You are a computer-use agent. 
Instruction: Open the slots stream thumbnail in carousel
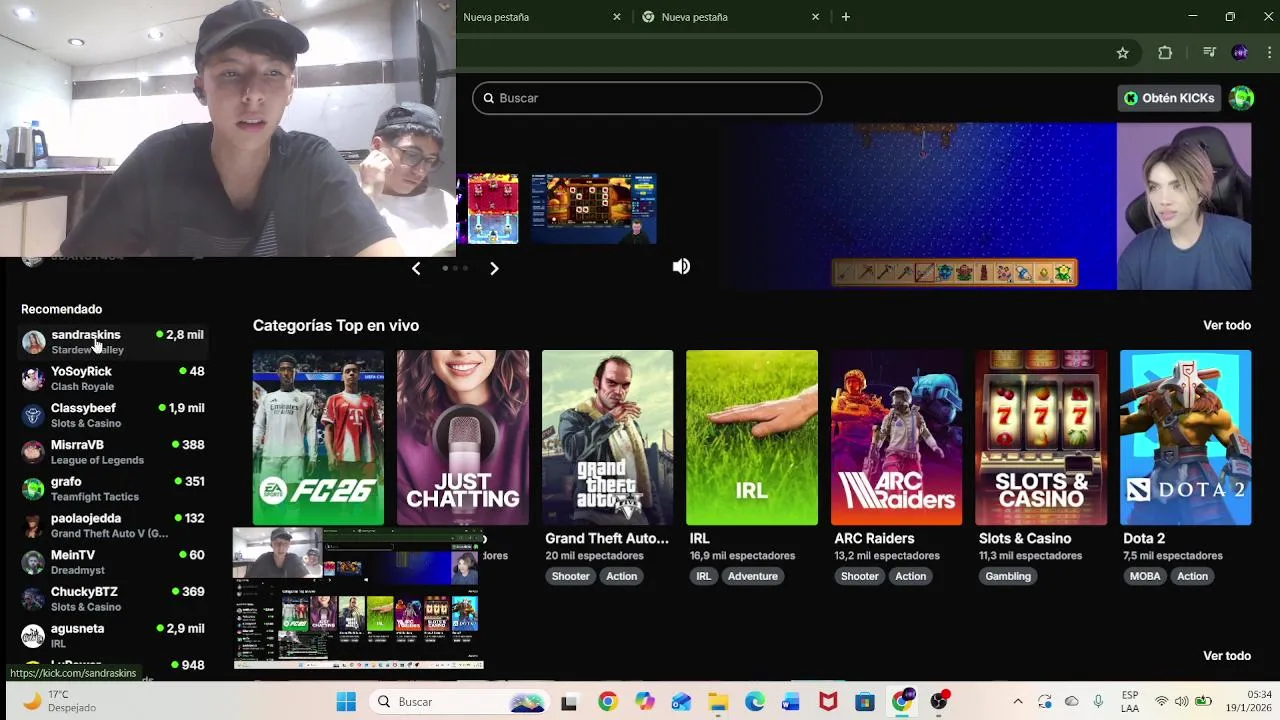coord(594,208)
